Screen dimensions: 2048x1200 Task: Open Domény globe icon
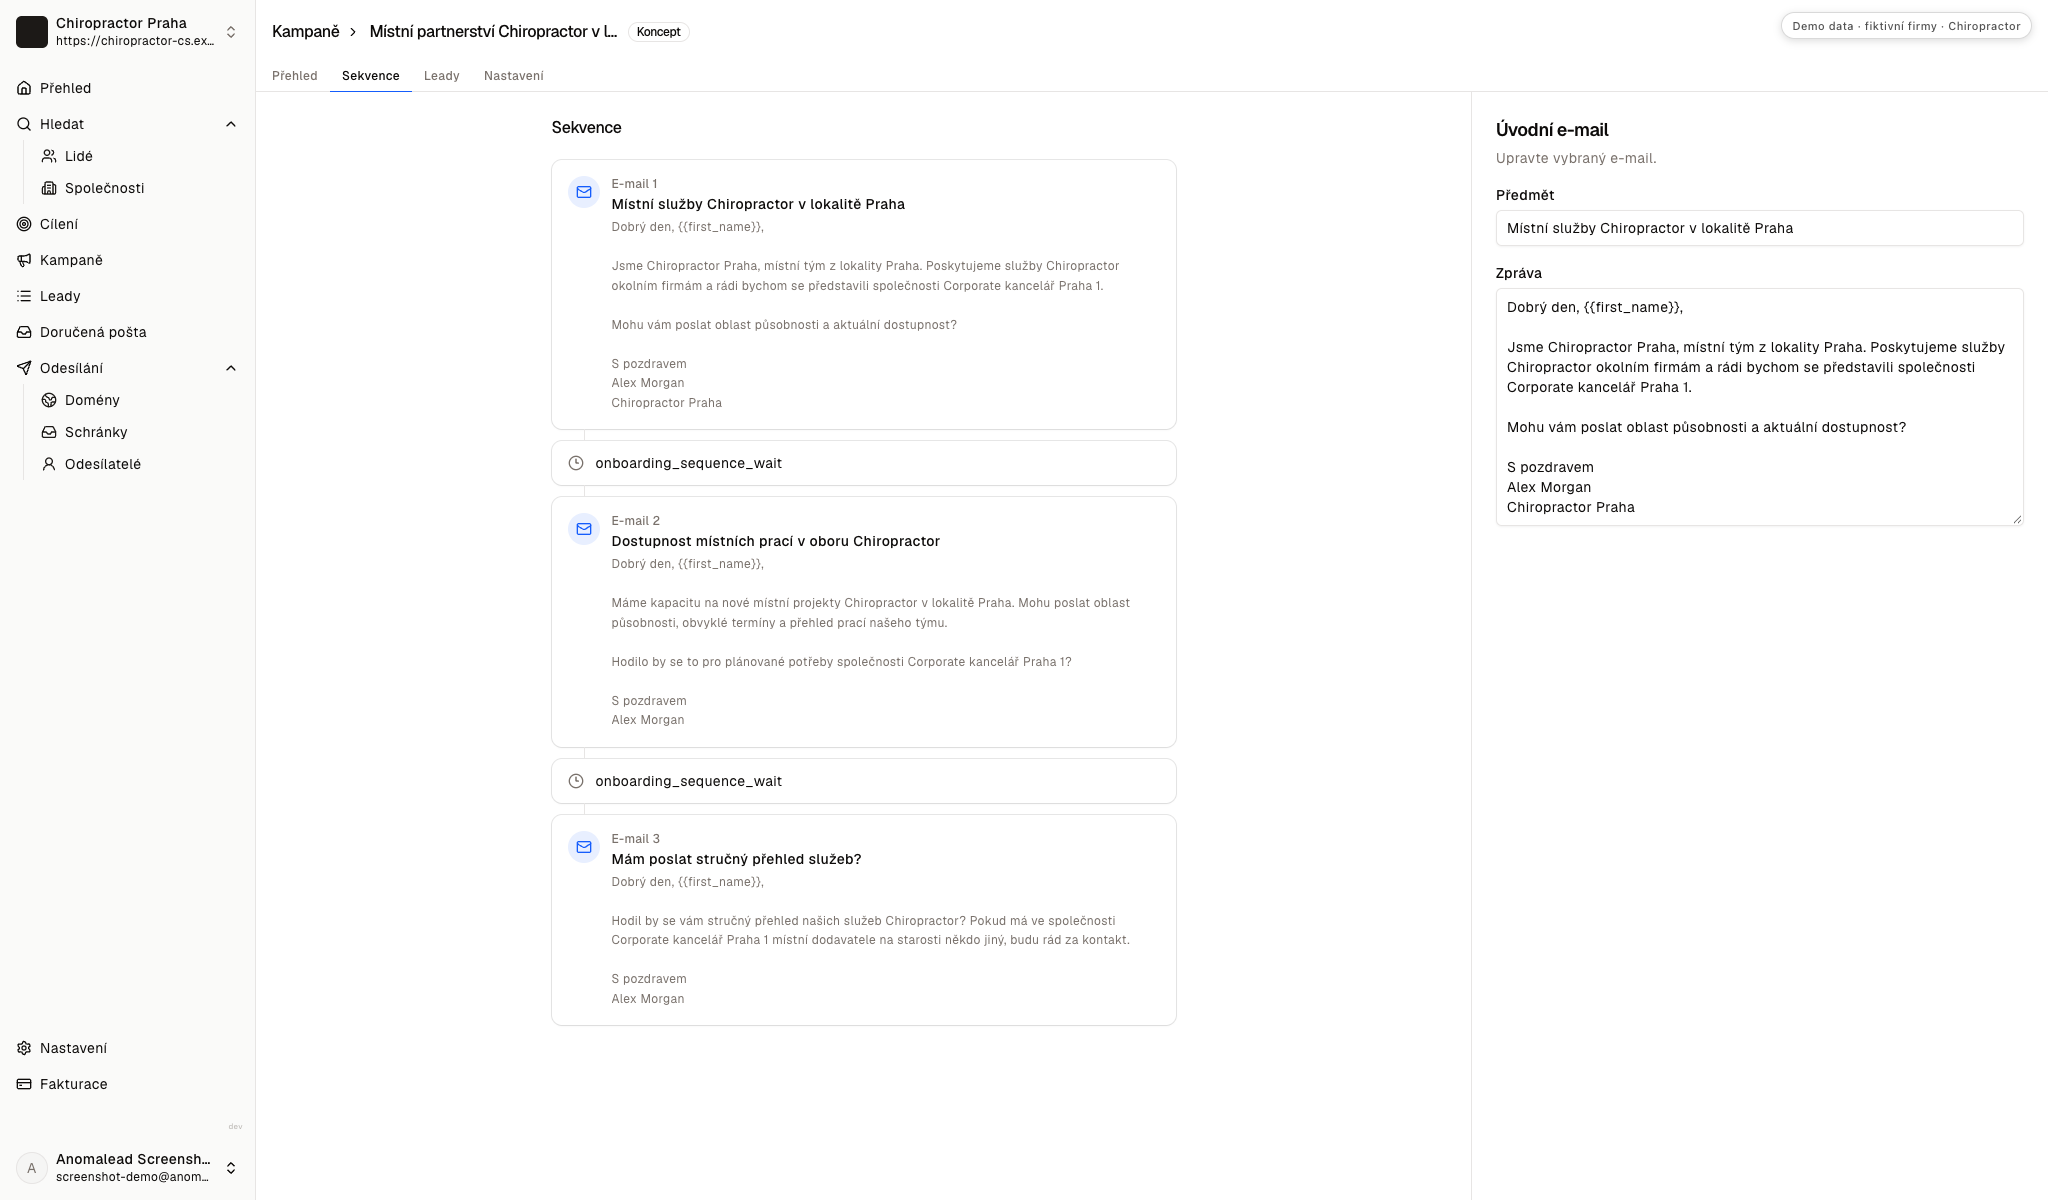coord(49,400)
